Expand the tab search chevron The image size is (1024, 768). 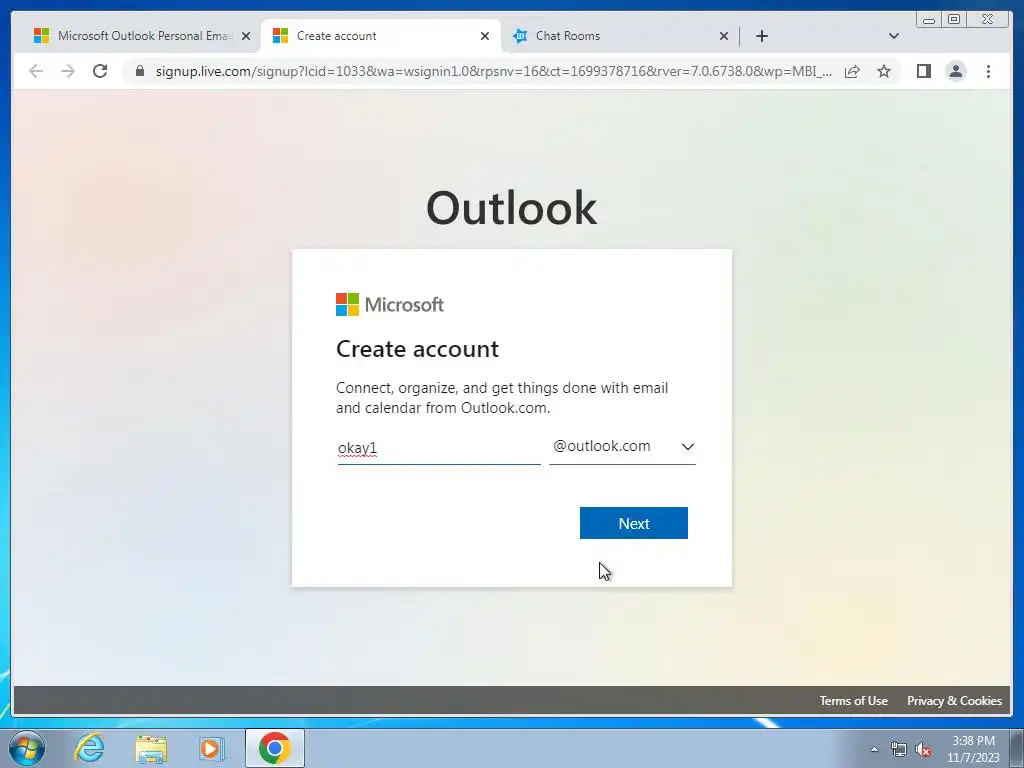coord(893,36)
